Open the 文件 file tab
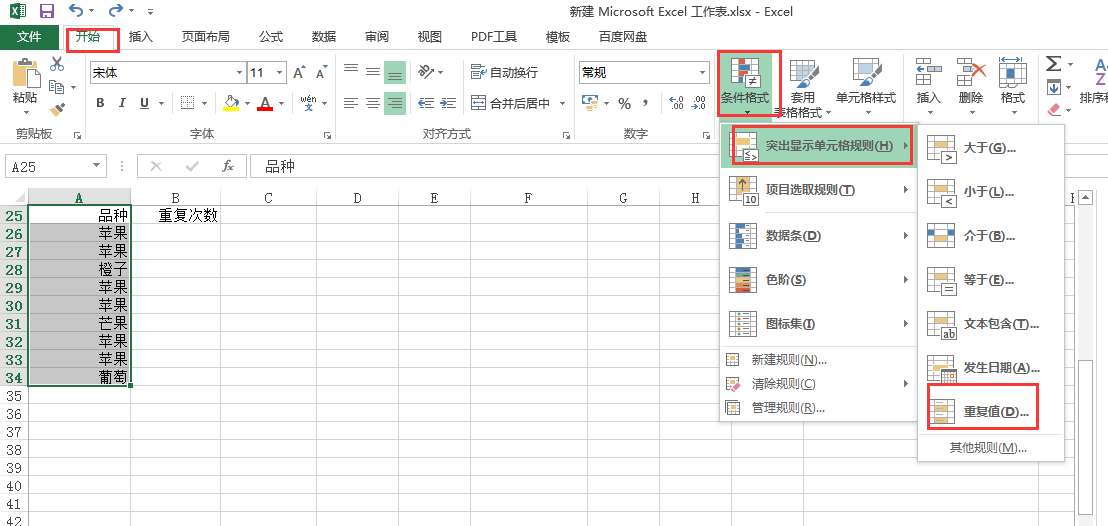Screen dimensions: 1108x526 [29, 37]
